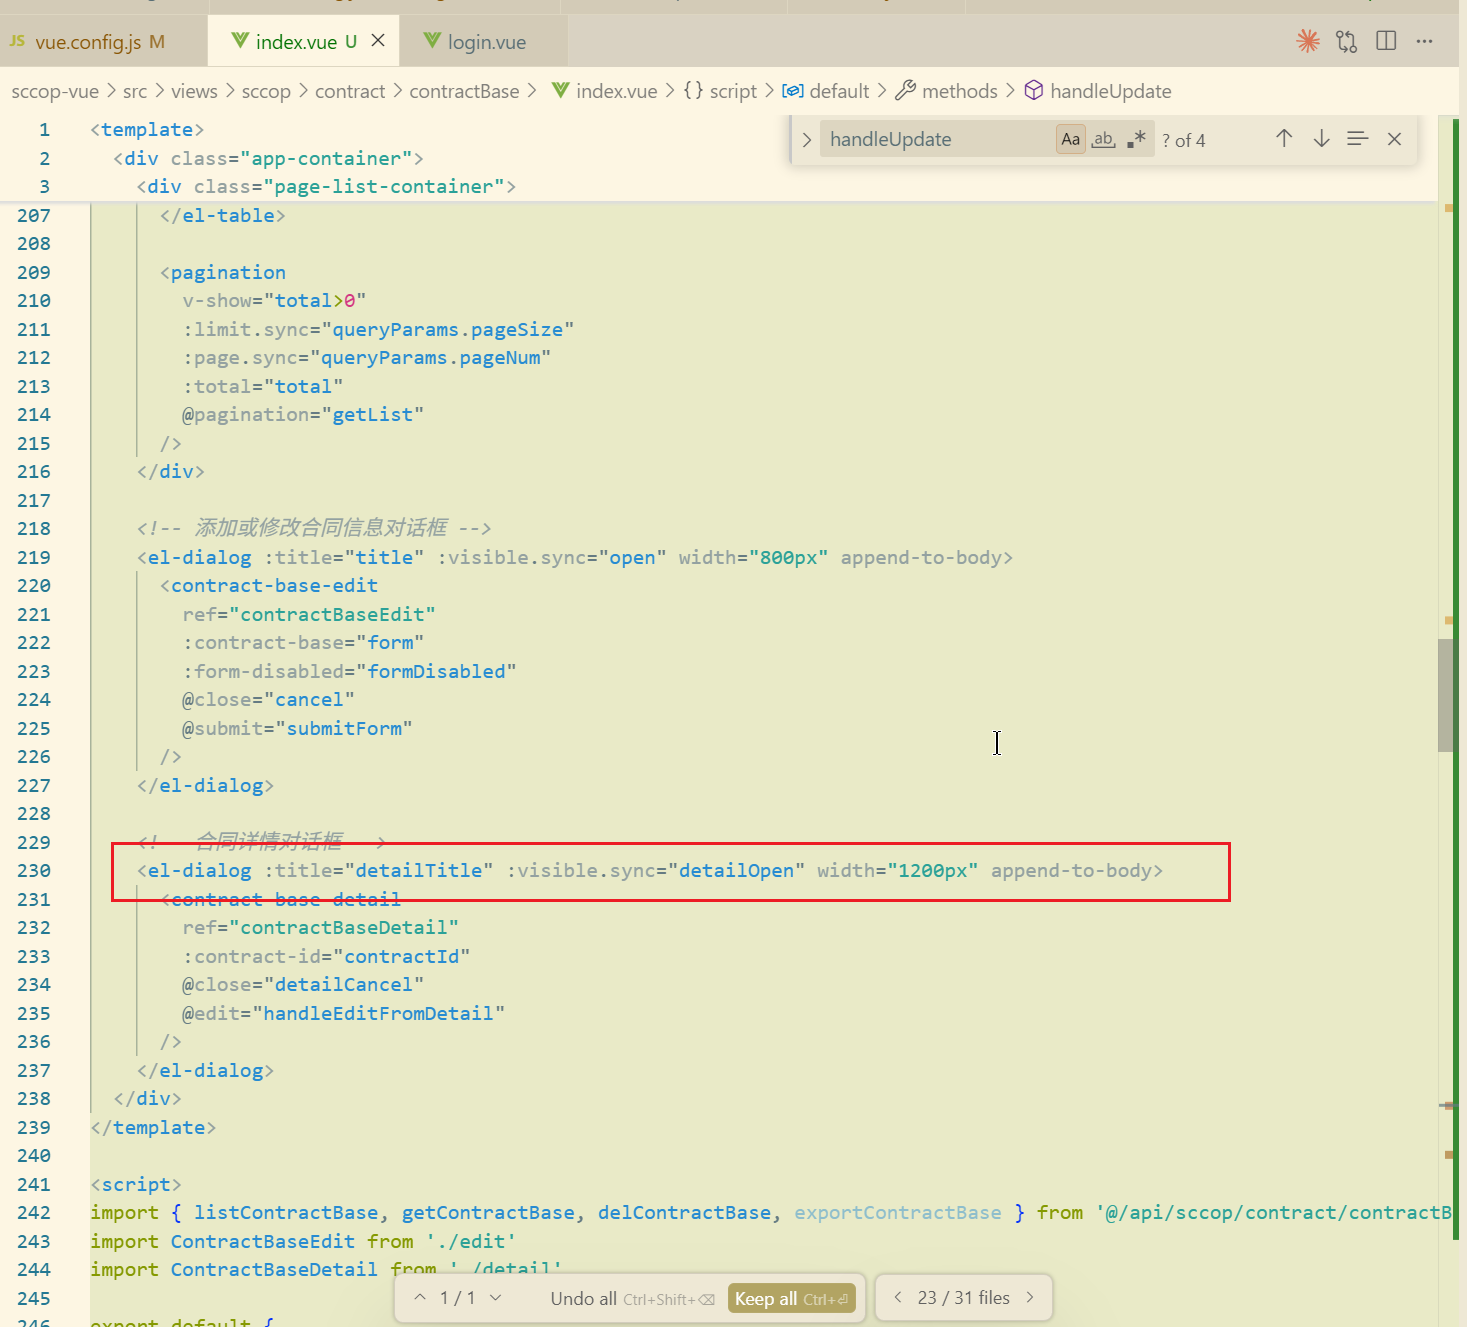Go to next change chevron after 1 / 1

coord(495,1298)
